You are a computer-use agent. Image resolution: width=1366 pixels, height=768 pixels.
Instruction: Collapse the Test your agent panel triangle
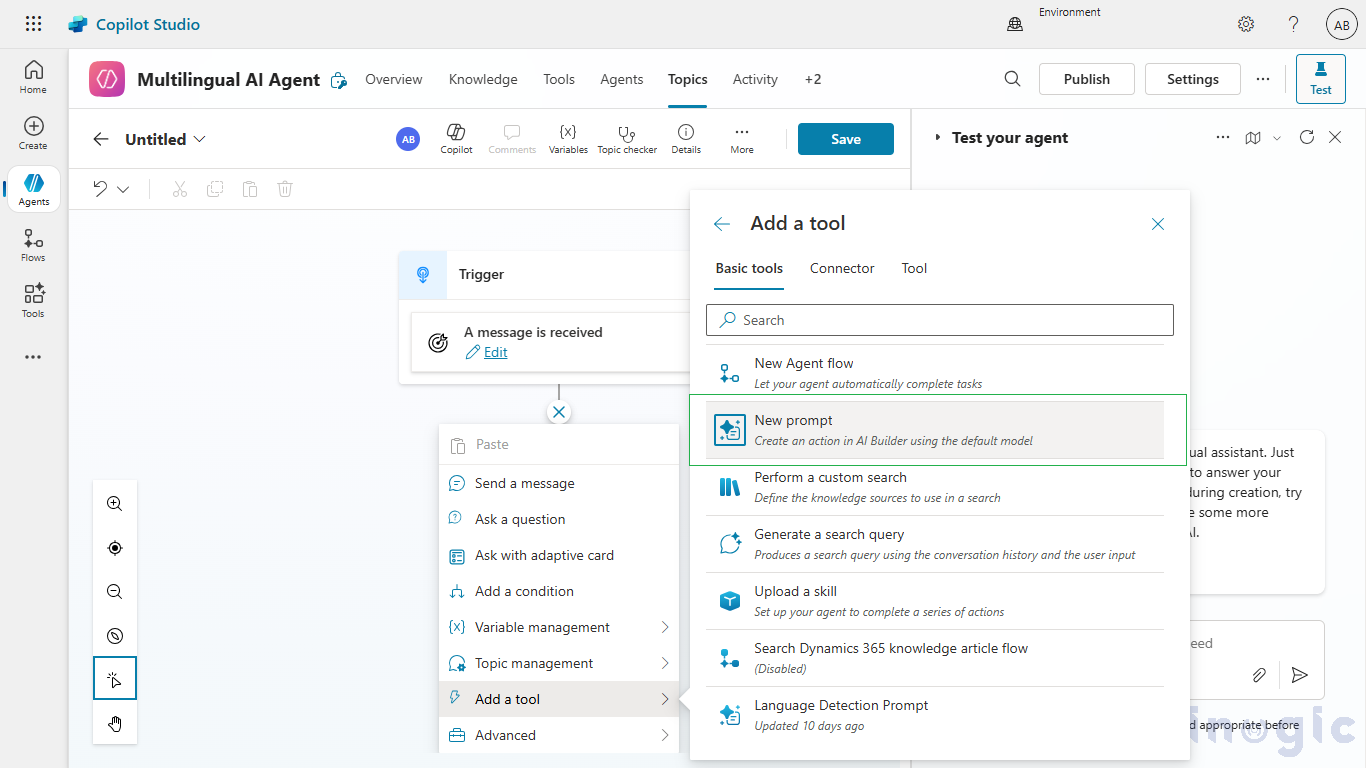point(937,138)
